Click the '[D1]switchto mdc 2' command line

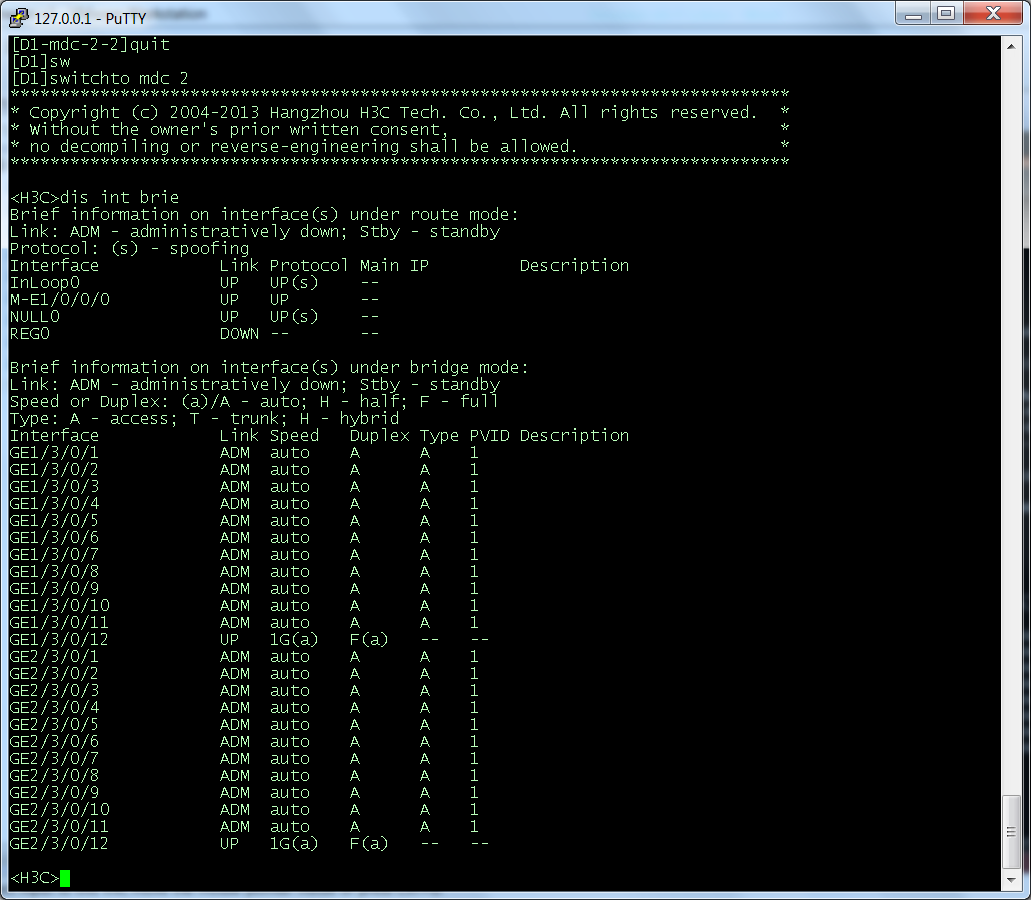pos(100,78)
